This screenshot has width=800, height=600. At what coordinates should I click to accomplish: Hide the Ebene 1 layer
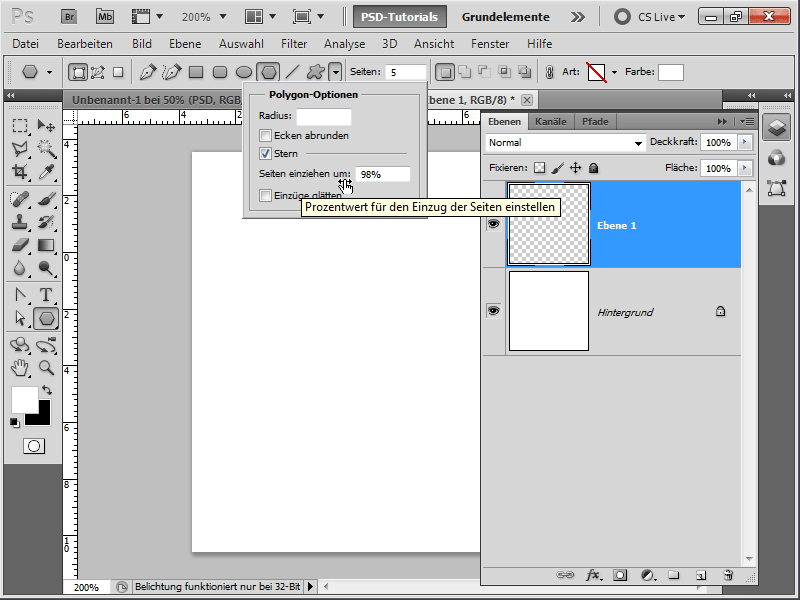coord(493,224)
